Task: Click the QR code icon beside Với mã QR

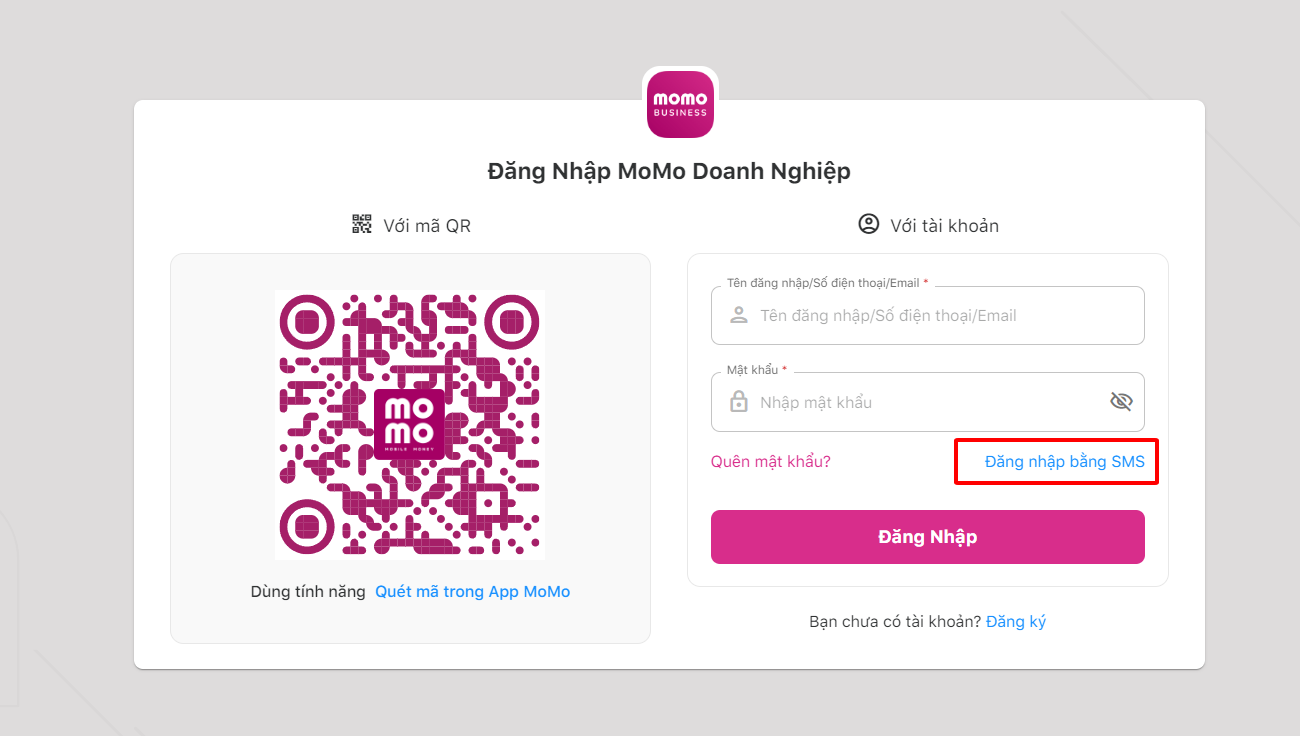Action: coord(362,224)
